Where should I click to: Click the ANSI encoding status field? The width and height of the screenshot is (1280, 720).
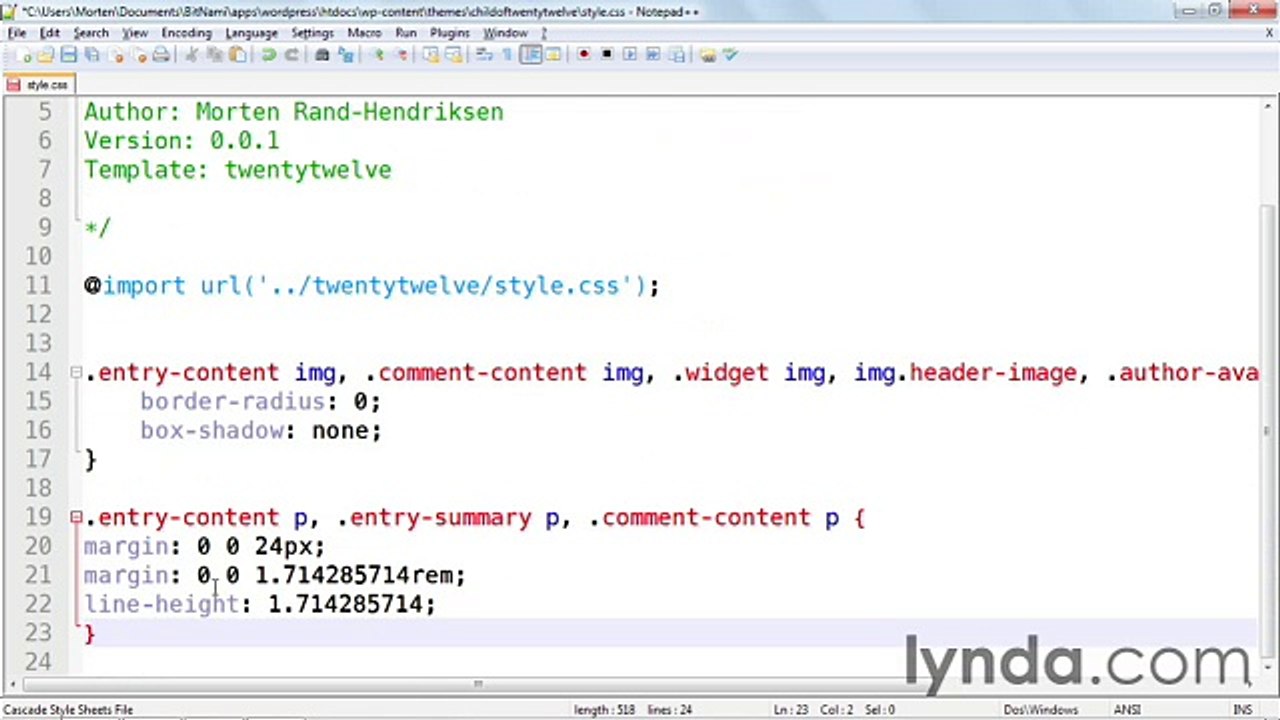point(1127,710)
